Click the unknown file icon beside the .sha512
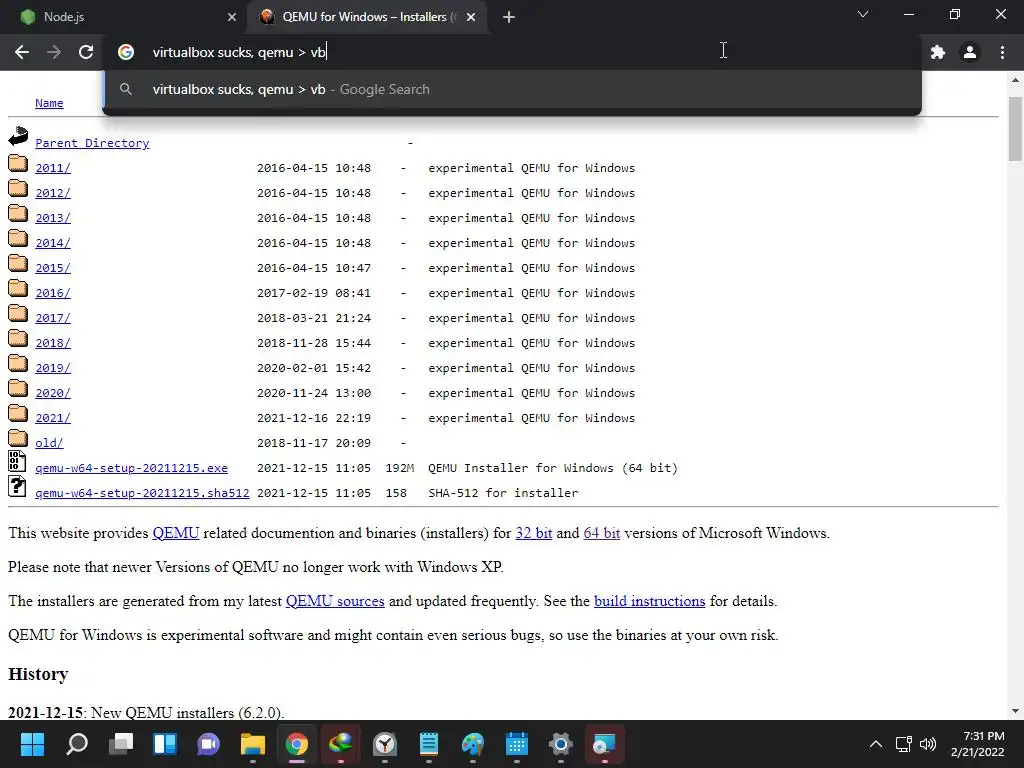The image size is (1024, 768). coord(17,487)
